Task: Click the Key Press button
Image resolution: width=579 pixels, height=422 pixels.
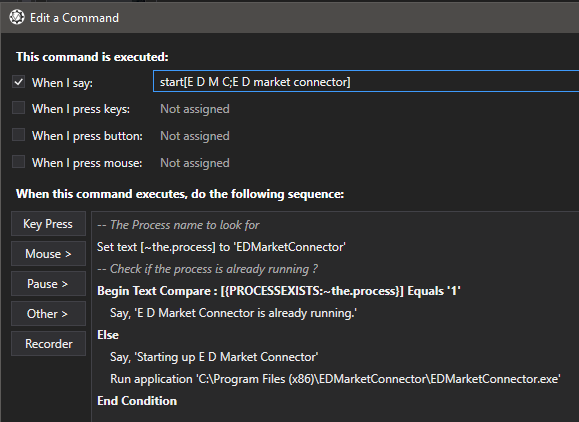Action: (48, 224)
